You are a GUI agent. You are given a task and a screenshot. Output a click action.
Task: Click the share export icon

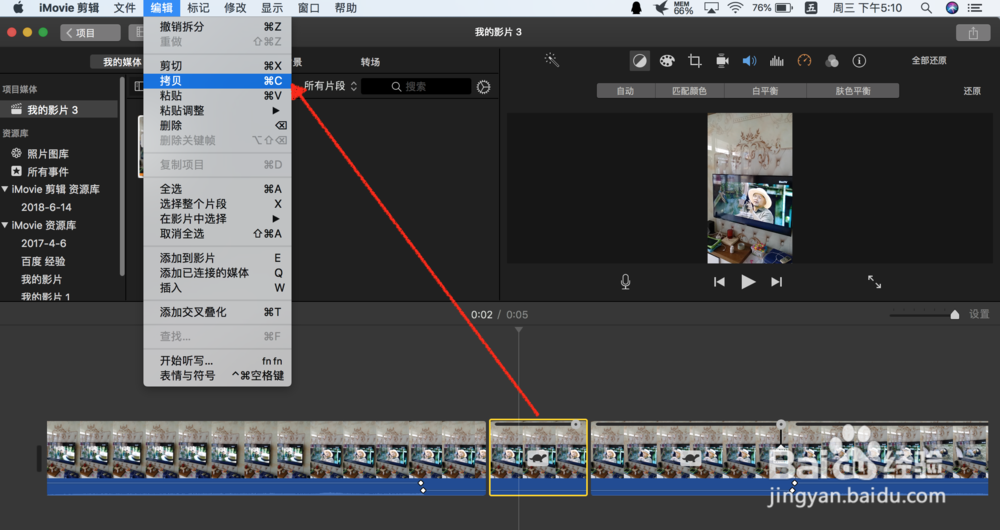coord(973,33)
